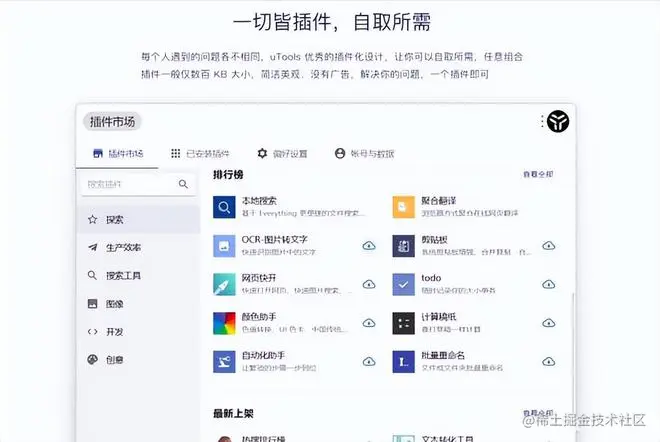Open the todo title text

[x=431, y=278]
